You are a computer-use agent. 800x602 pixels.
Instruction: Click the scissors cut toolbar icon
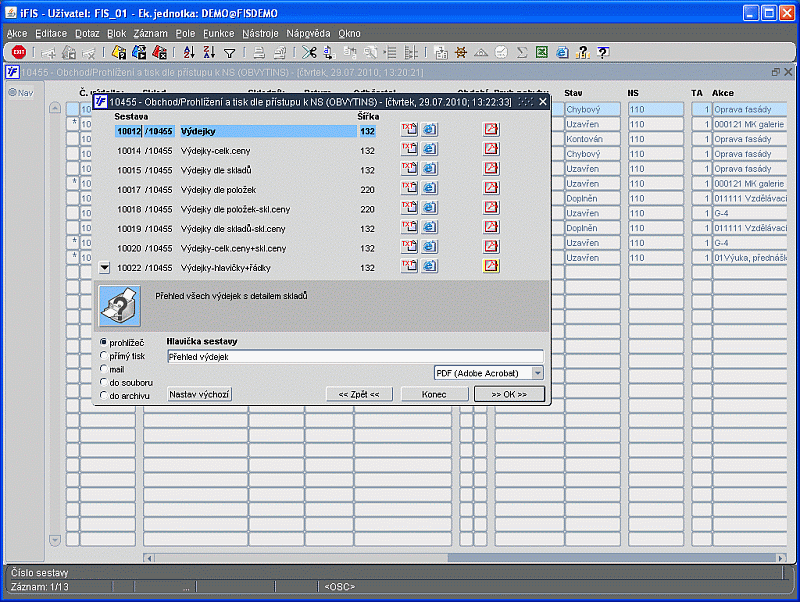pyautogui.click(x=309, y=52)
